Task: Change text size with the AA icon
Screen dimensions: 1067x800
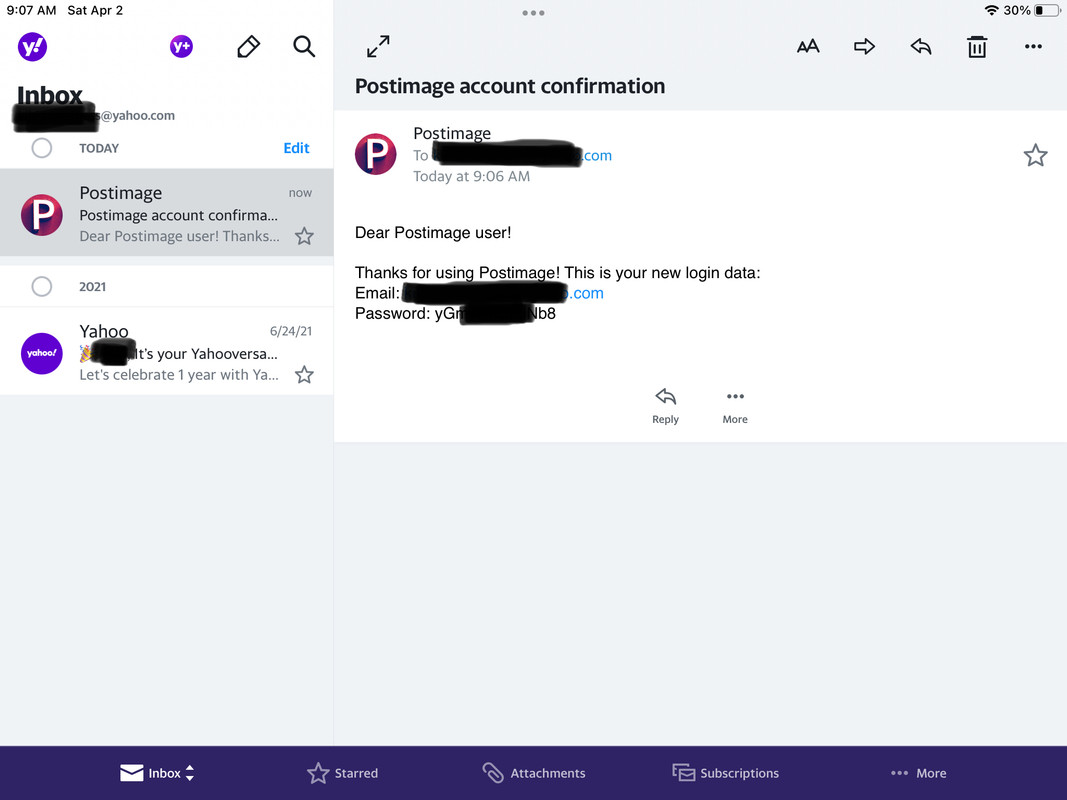Action: (x=808, y=46)
